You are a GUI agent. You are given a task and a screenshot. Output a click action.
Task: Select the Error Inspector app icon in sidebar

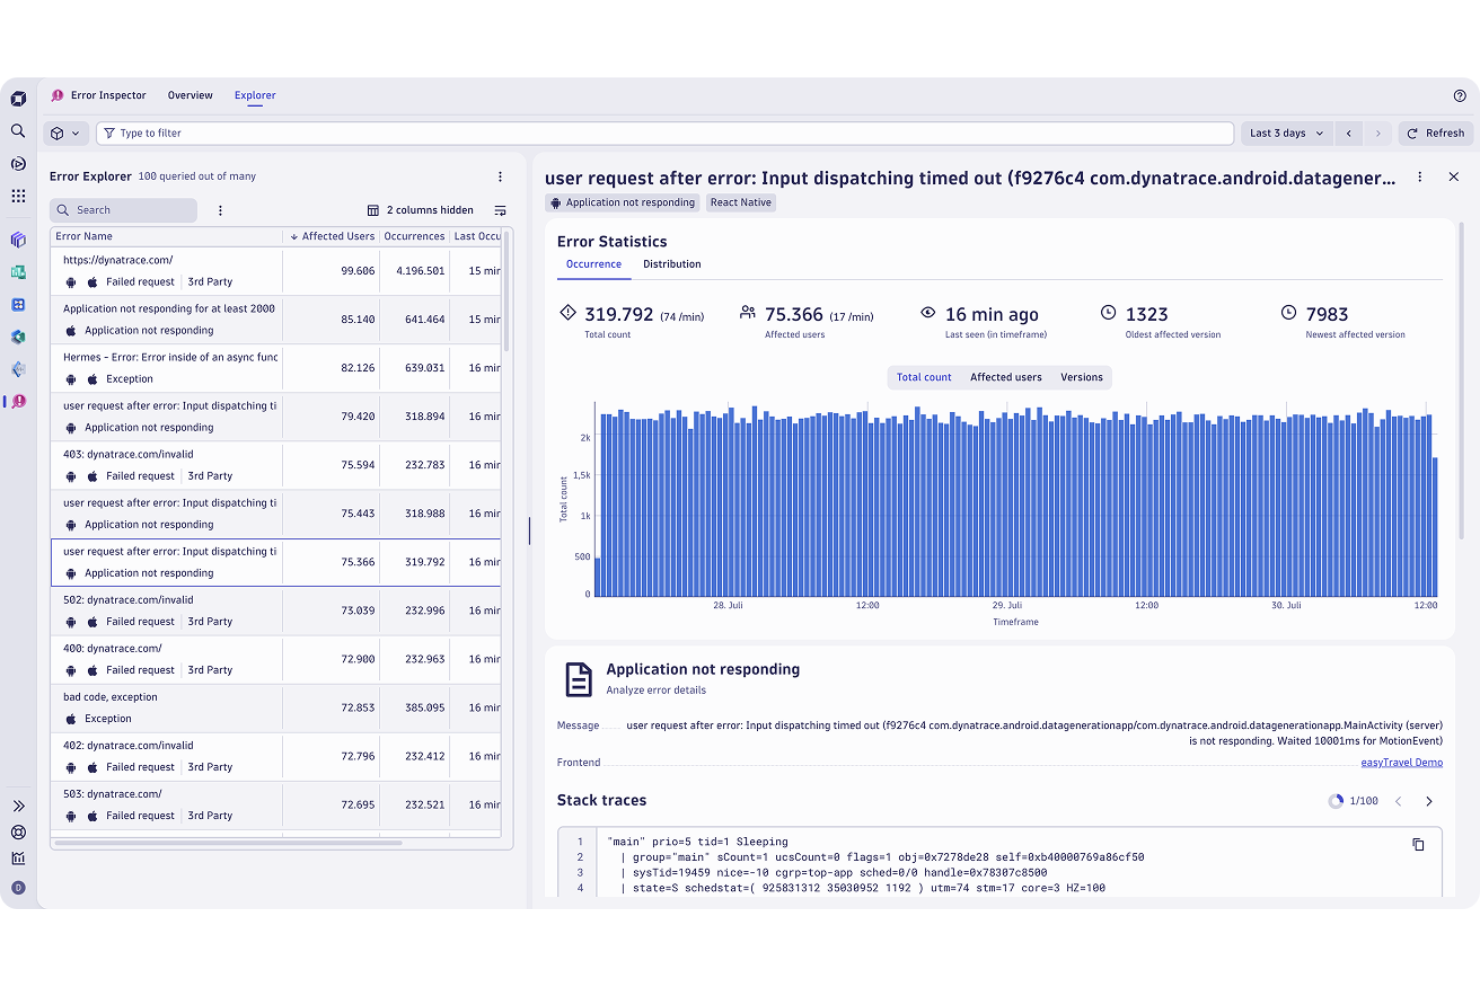pos(17,401)
